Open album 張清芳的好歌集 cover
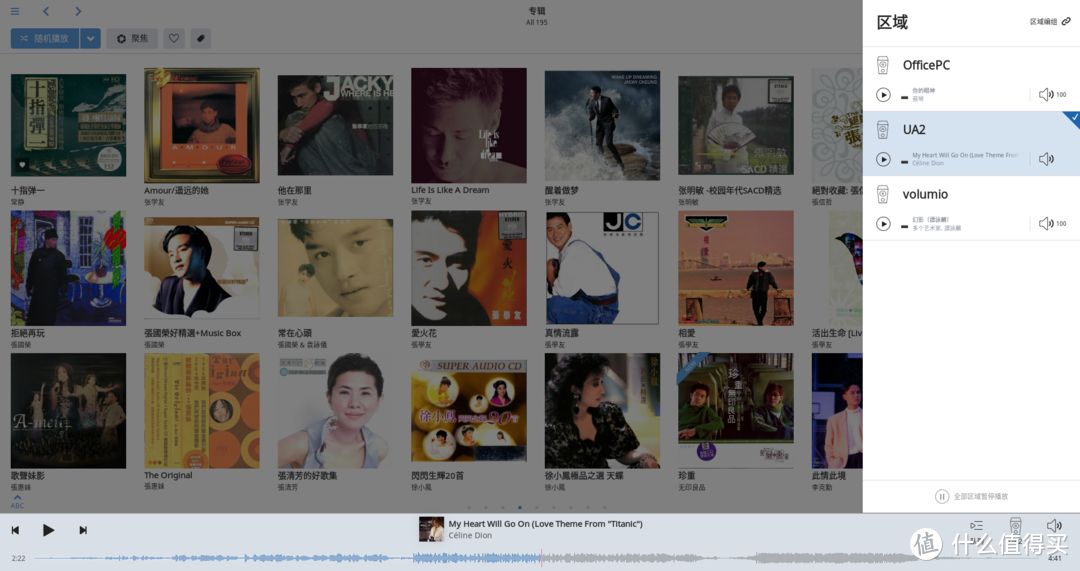 (335, 411)
